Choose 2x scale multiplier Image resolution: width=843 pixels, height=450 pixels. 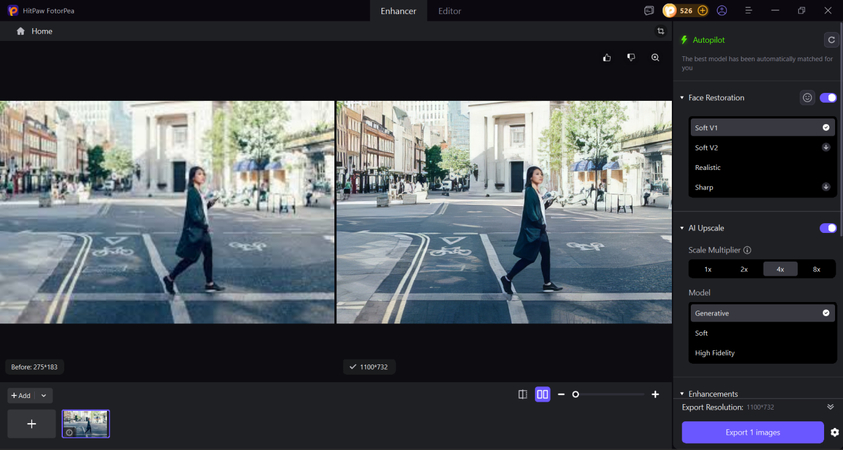coord(744,269)
